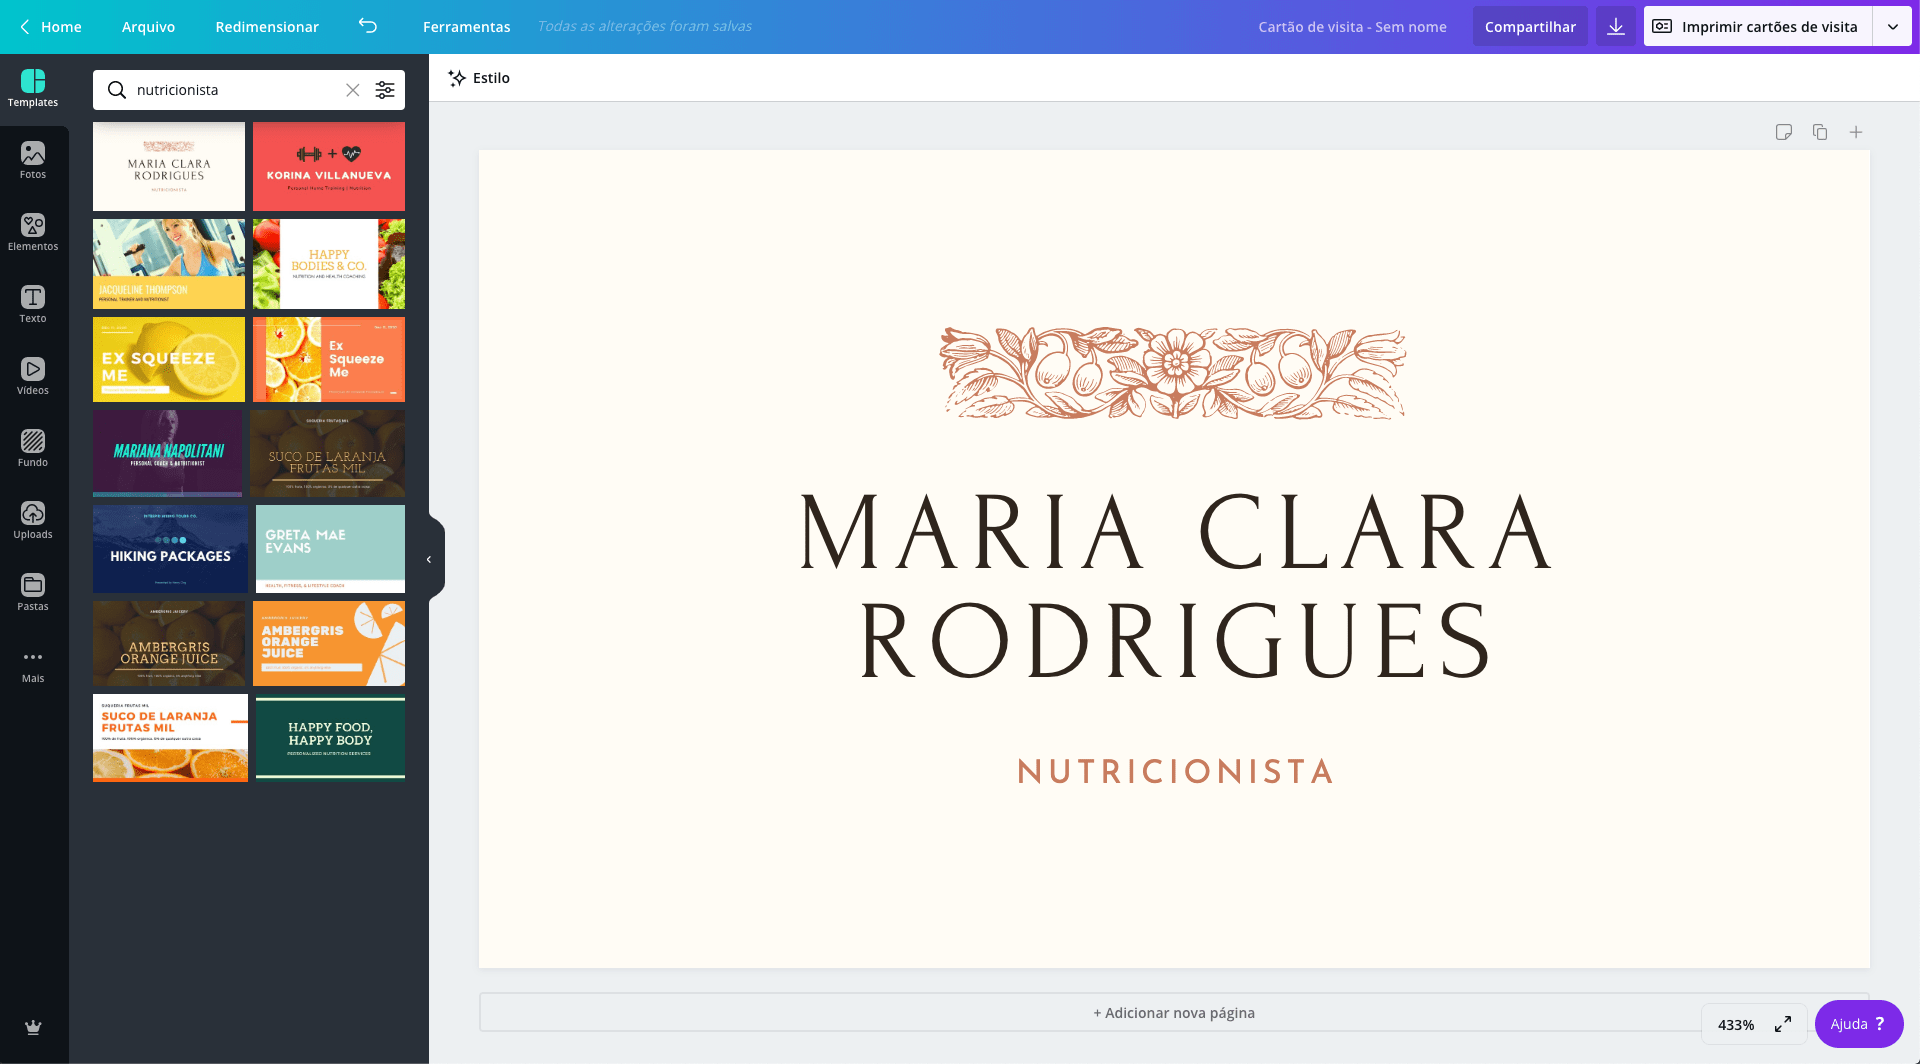Viewport: 1920px width, 1064px height.
Task: Select the Texto tool in sidebar
Action: (x=33, y=304)
